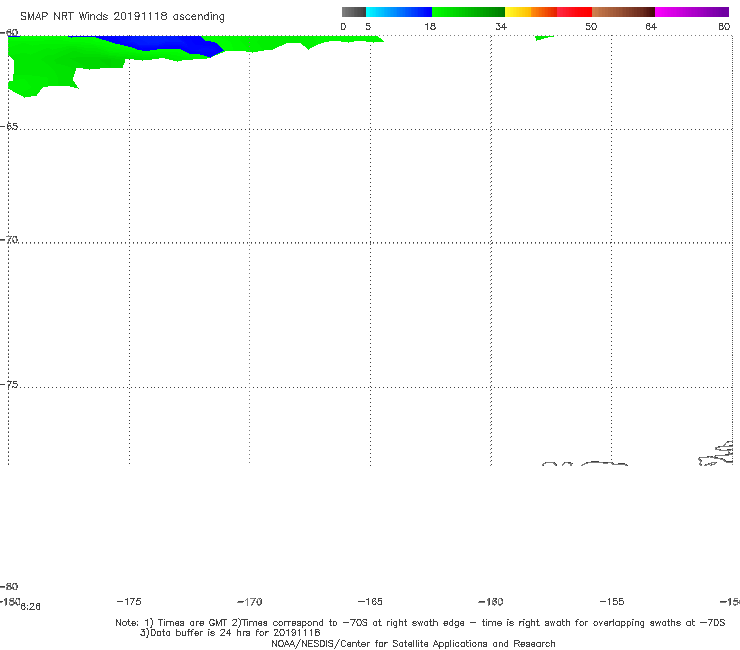Click the gray segment of the color bar
Screen dimensions: 740x650
click(353, 12)
